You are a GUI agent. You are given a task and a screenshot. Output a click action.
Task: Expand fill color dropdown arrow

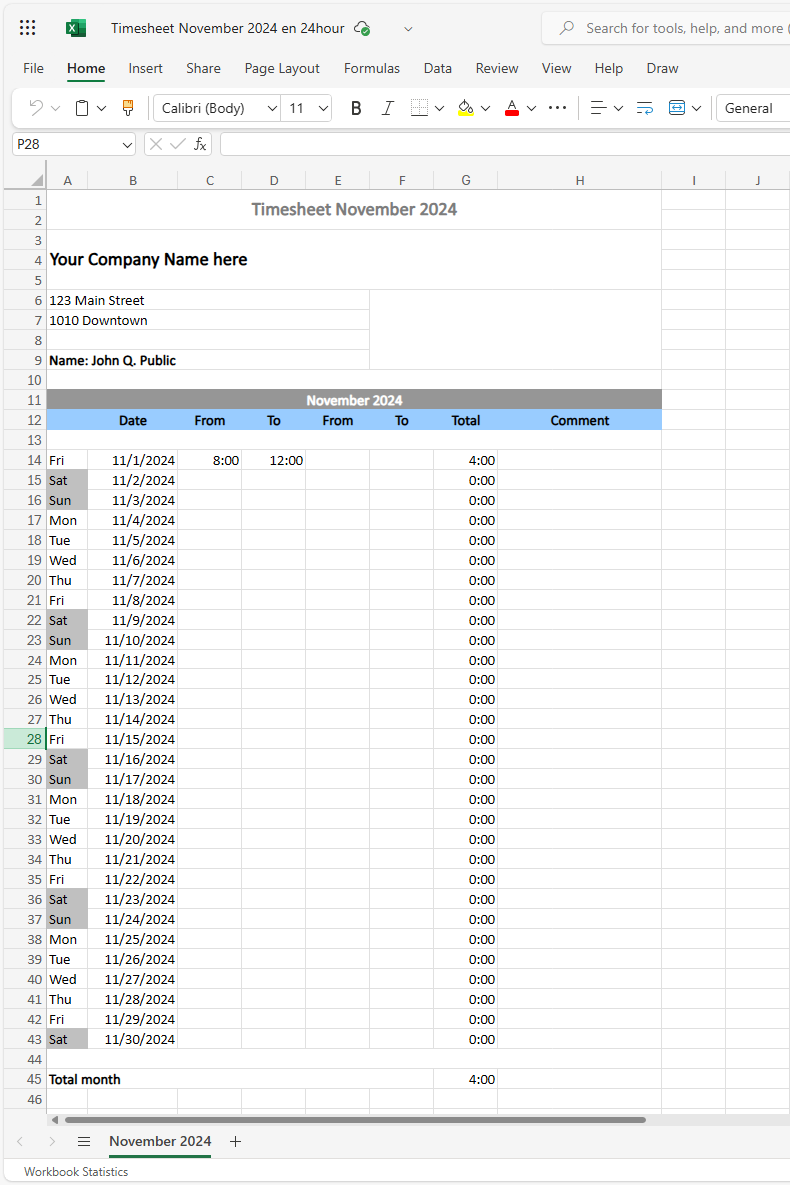point(485,108)
